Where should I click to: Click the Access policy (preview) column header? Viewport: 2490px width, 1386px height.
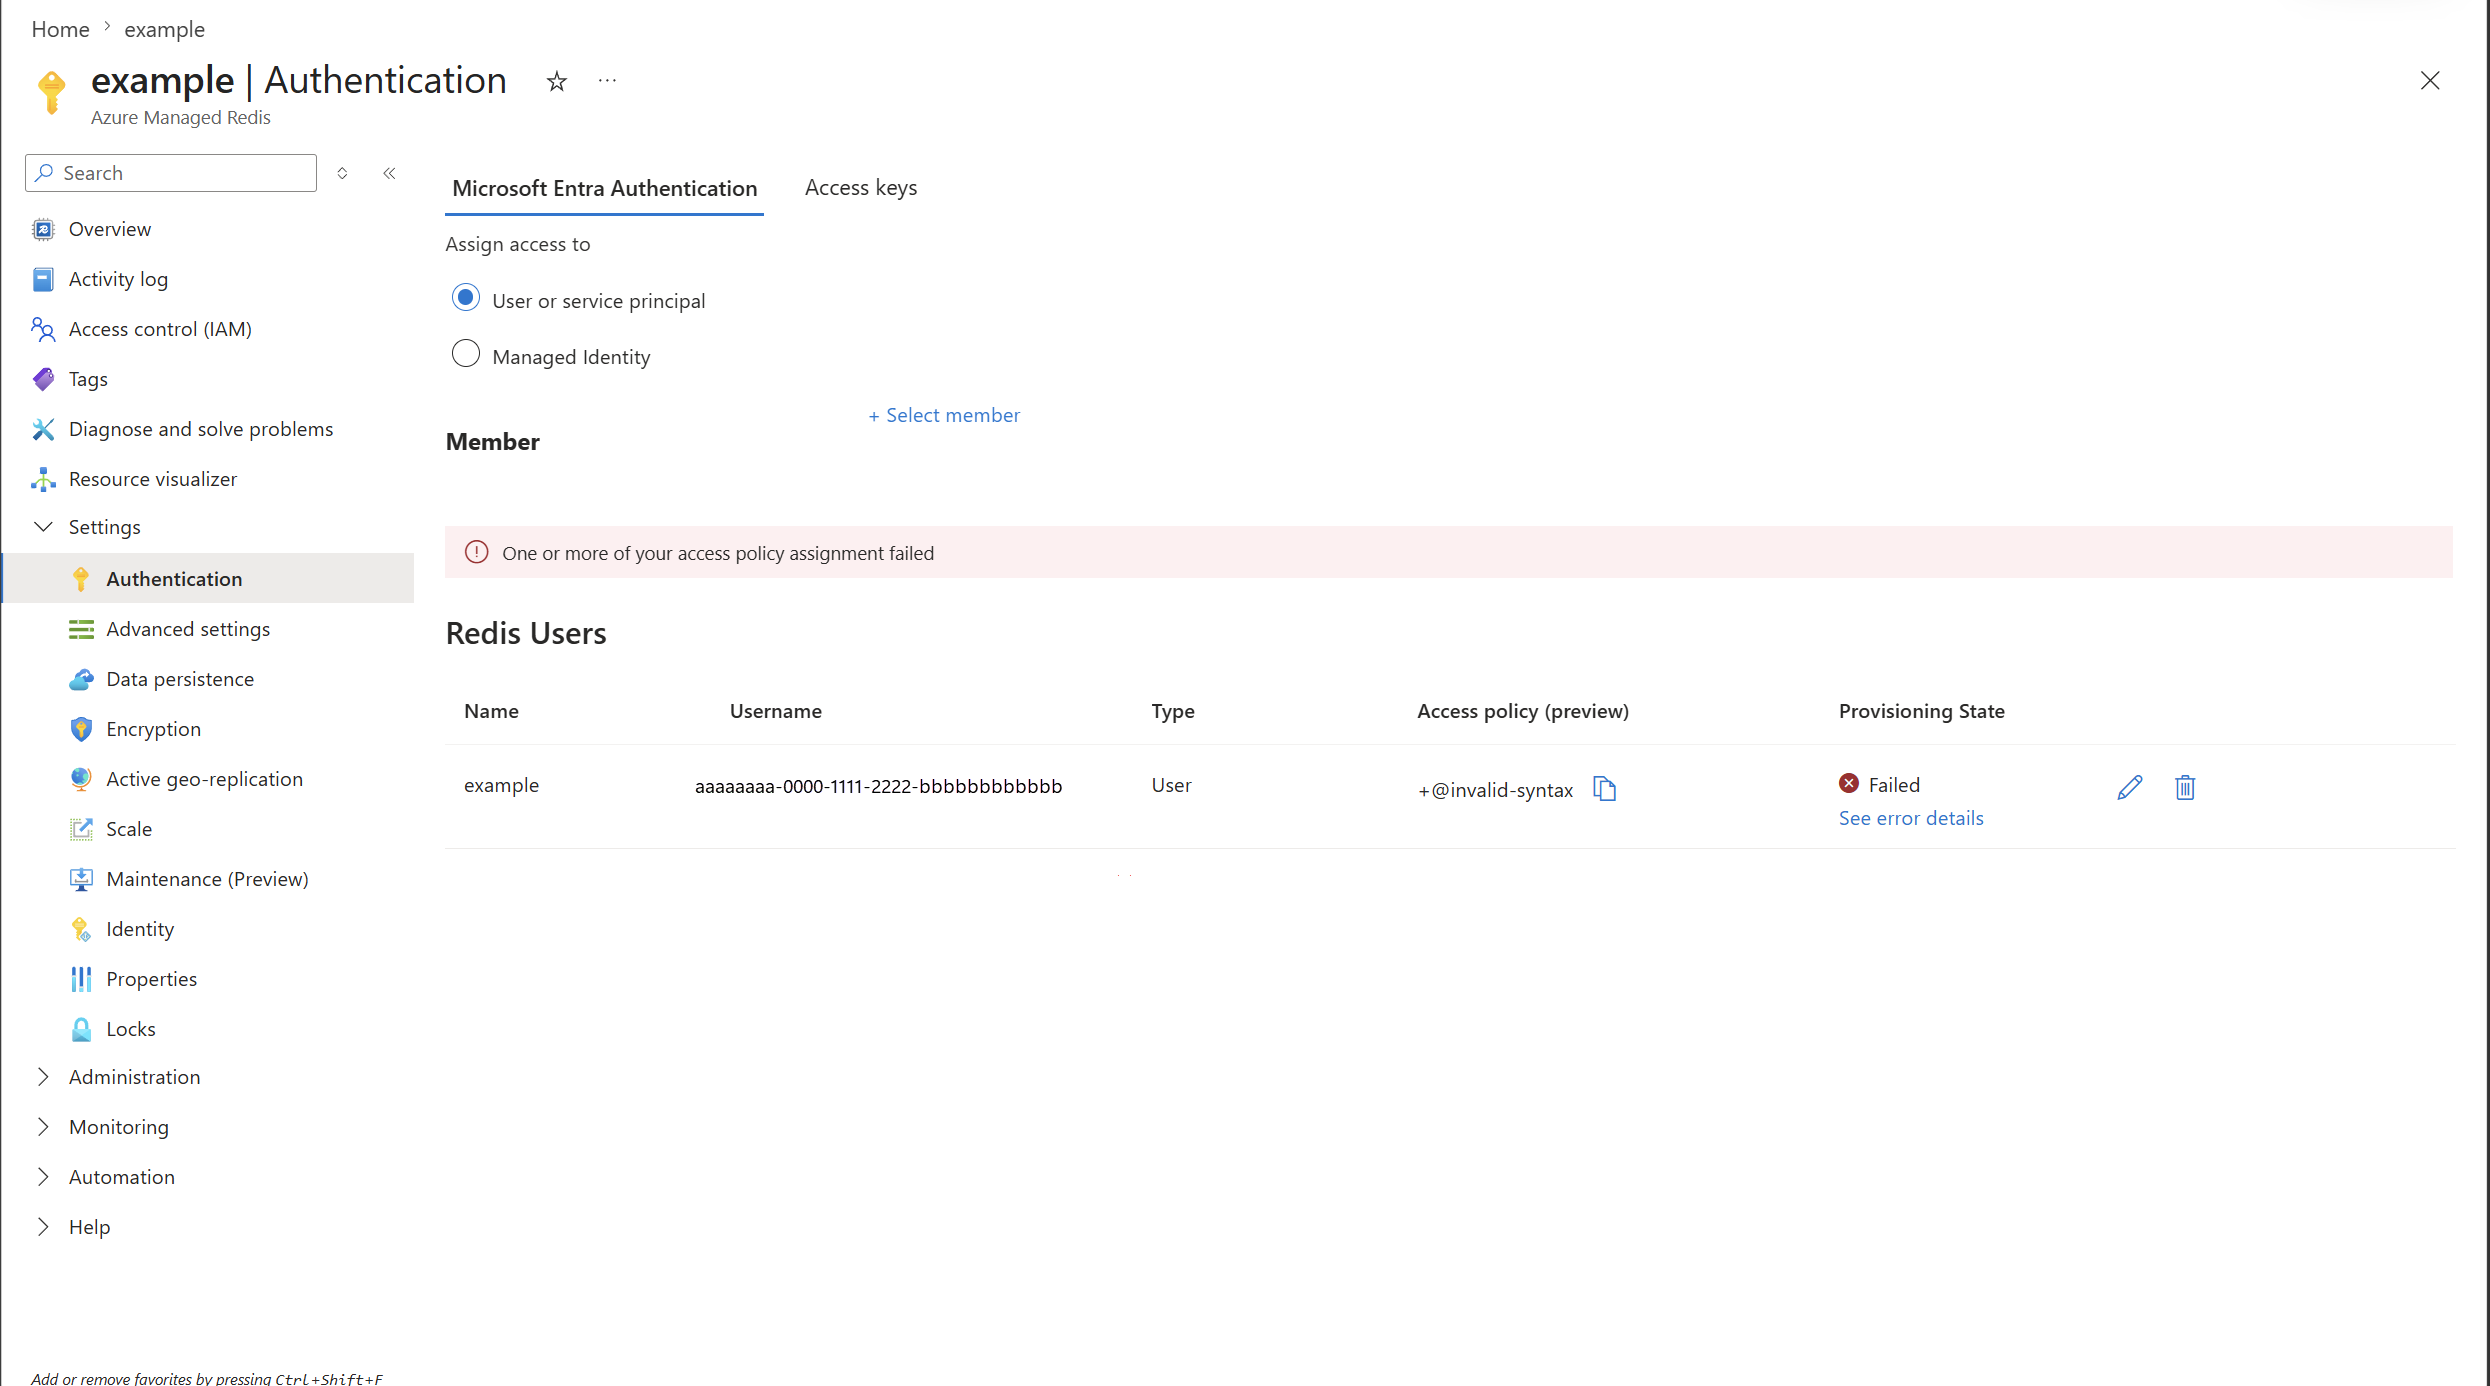click(x=1523, y=712)
